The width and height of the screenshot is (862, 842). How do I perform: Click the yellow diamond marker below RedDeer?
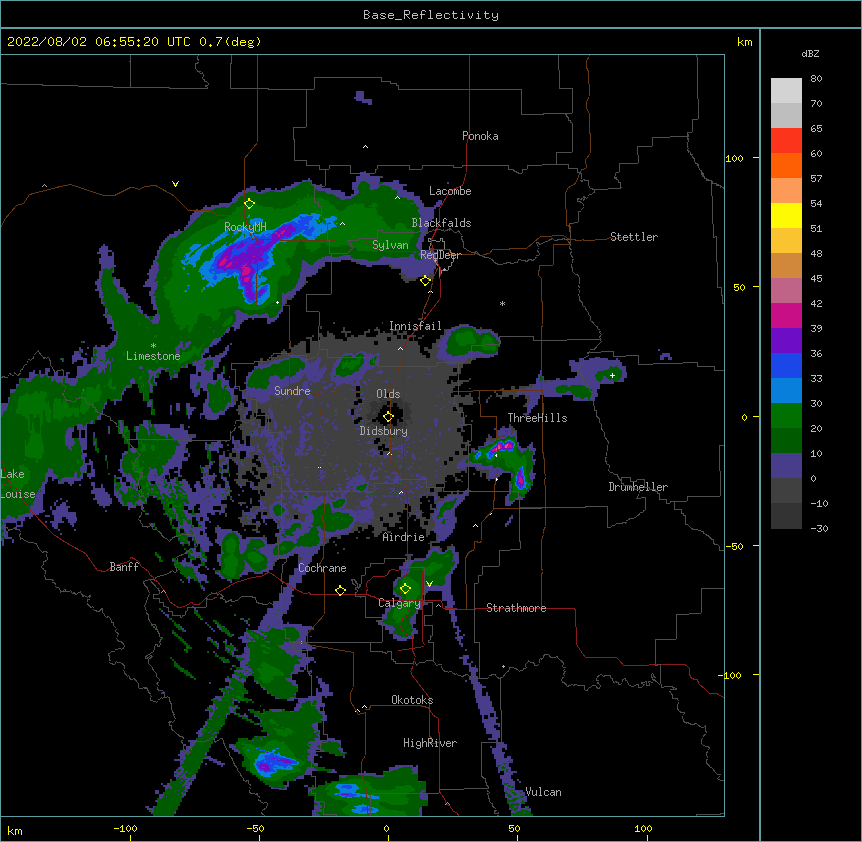point(425,281)
